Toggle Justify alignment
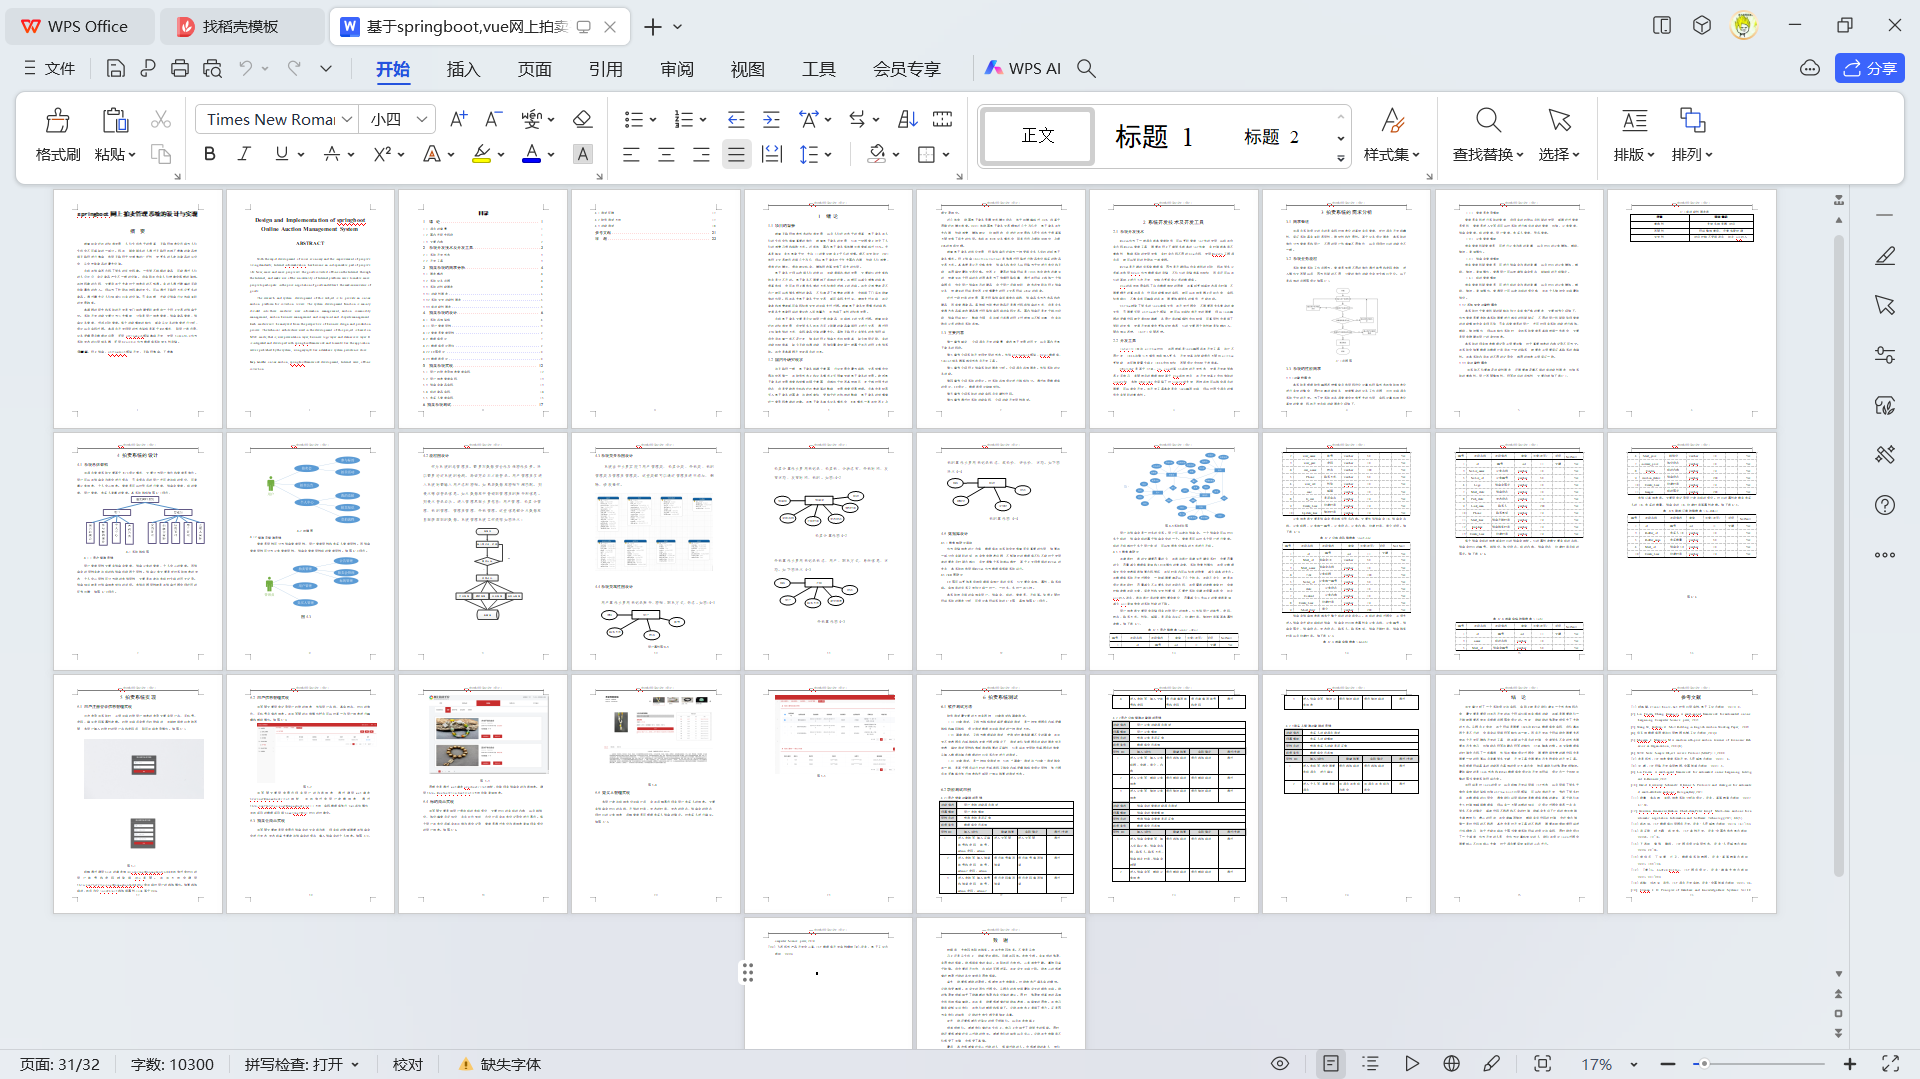This screenshot has height=1079, width=1920. (x=736, y=154)
